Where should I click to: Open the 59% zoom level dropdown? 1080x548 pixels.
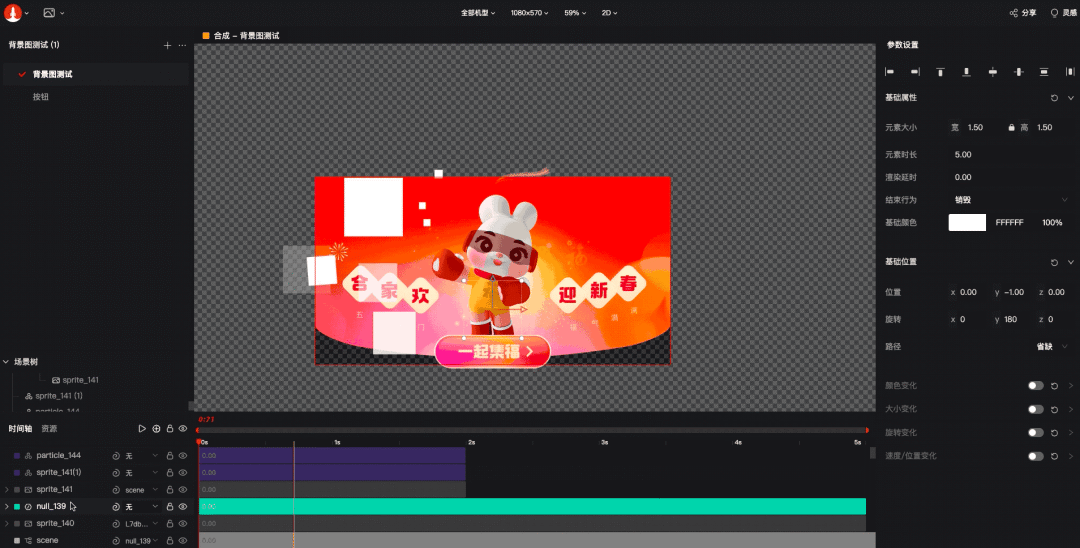click(x=577, y=13)
